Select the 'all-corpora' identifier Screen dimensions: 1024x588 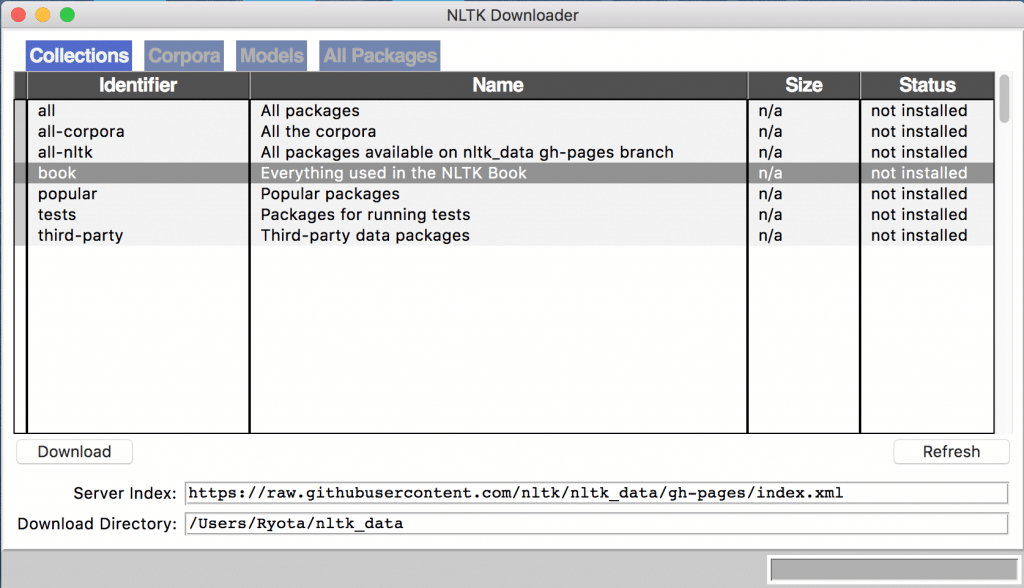coord(81,131)
